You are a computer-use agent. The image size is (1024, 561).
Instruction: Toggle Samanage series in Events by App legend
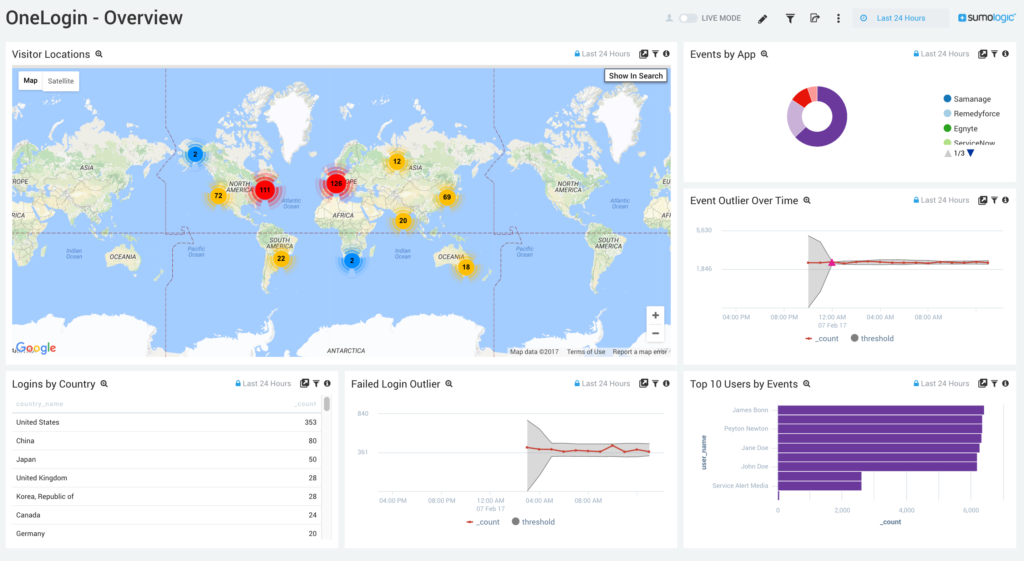967,99
